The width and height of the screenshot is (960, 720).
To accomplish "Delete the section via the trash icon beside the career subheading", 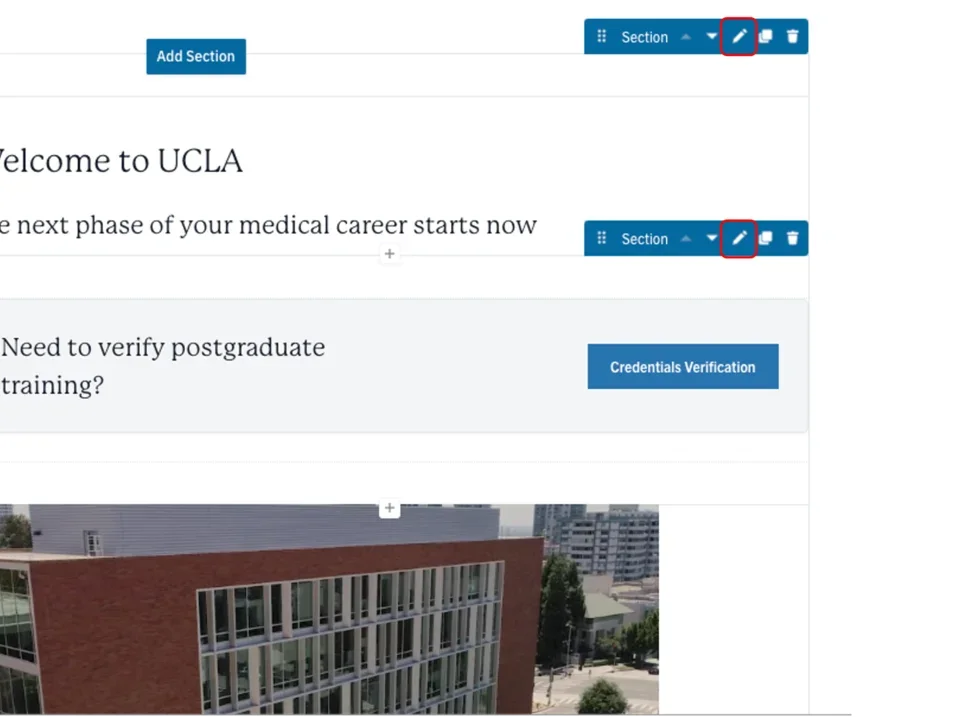I will tap(793, 239).
